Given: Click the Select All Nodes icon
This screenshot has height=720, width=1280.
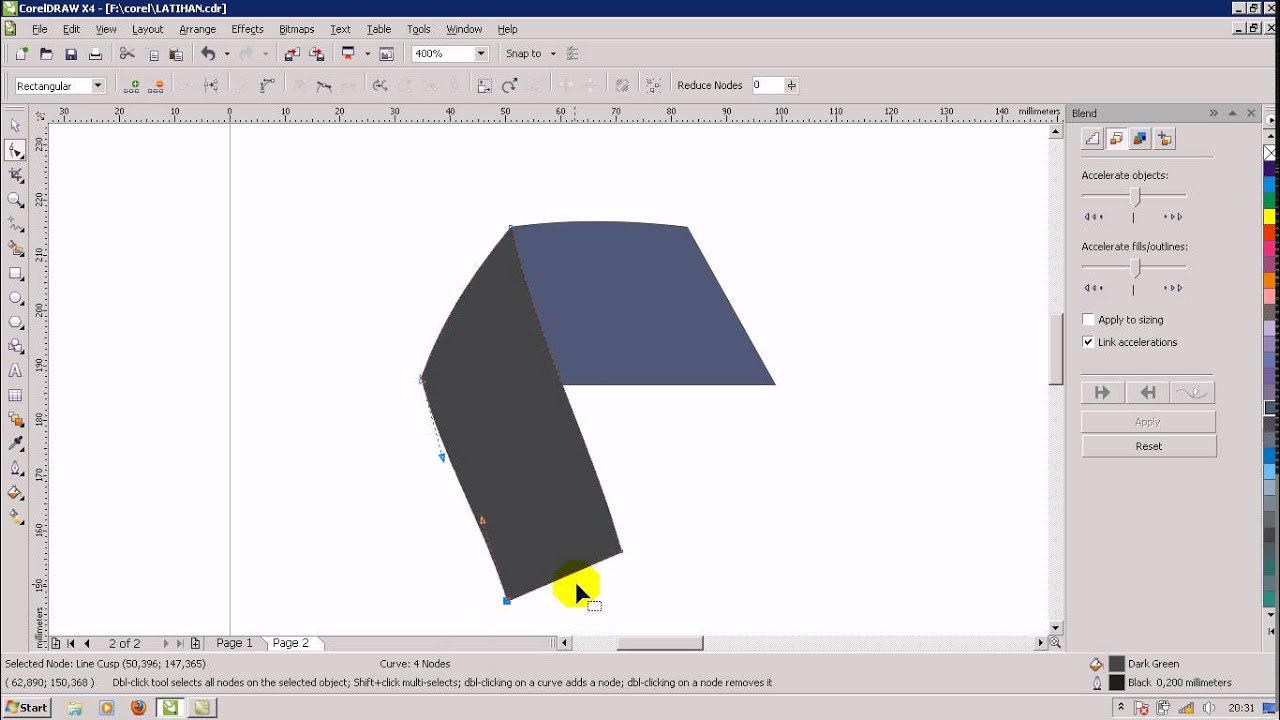Looking at the screenshot, I should point(653,86).
